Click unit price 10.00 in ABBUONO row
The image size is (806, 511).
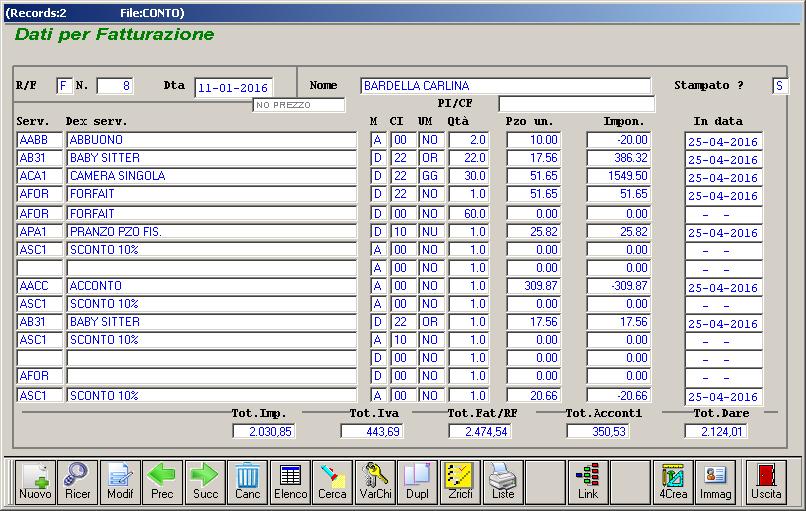[x=534, y=140]
